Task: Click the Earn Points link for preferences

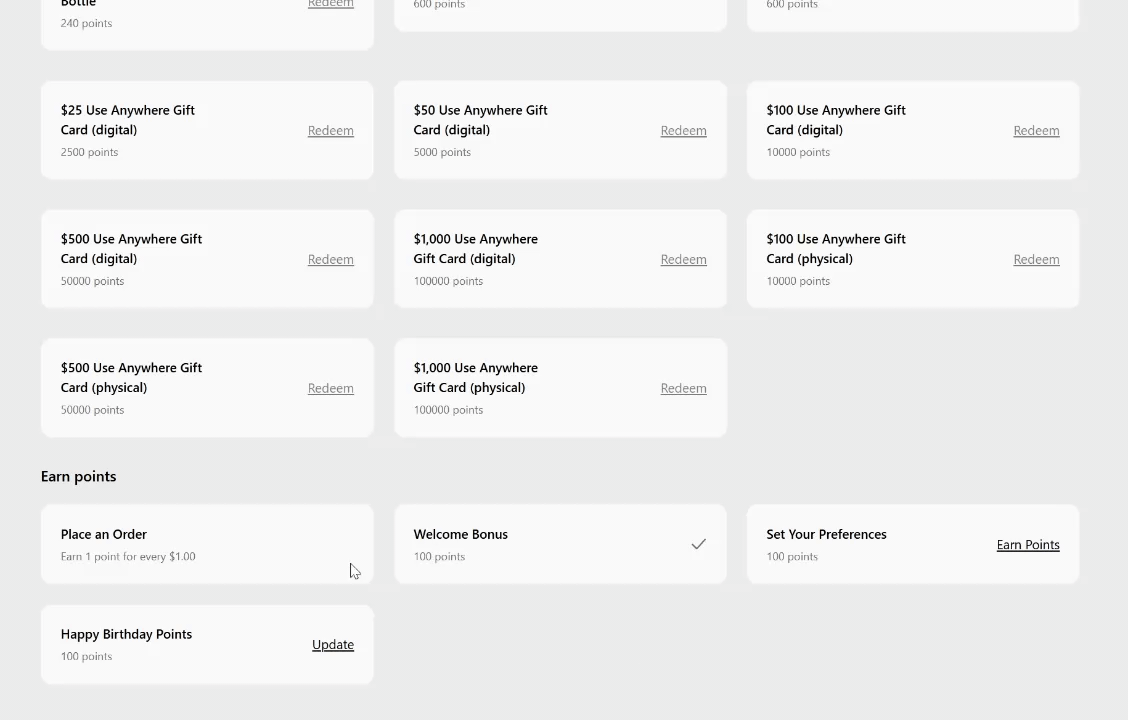Action: tap(1028, 545)
